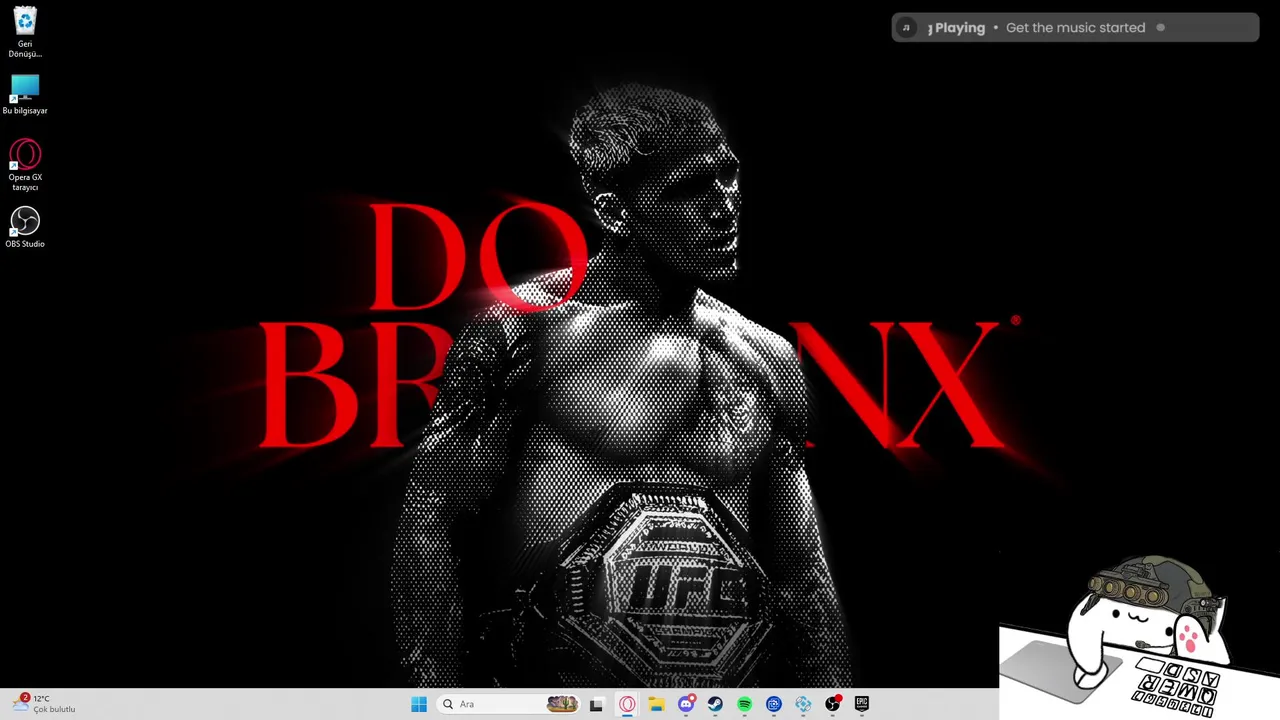Select the Bu bilgisayar desktop icon
This screenshot has height=720, width=1280.
[25, 95]
